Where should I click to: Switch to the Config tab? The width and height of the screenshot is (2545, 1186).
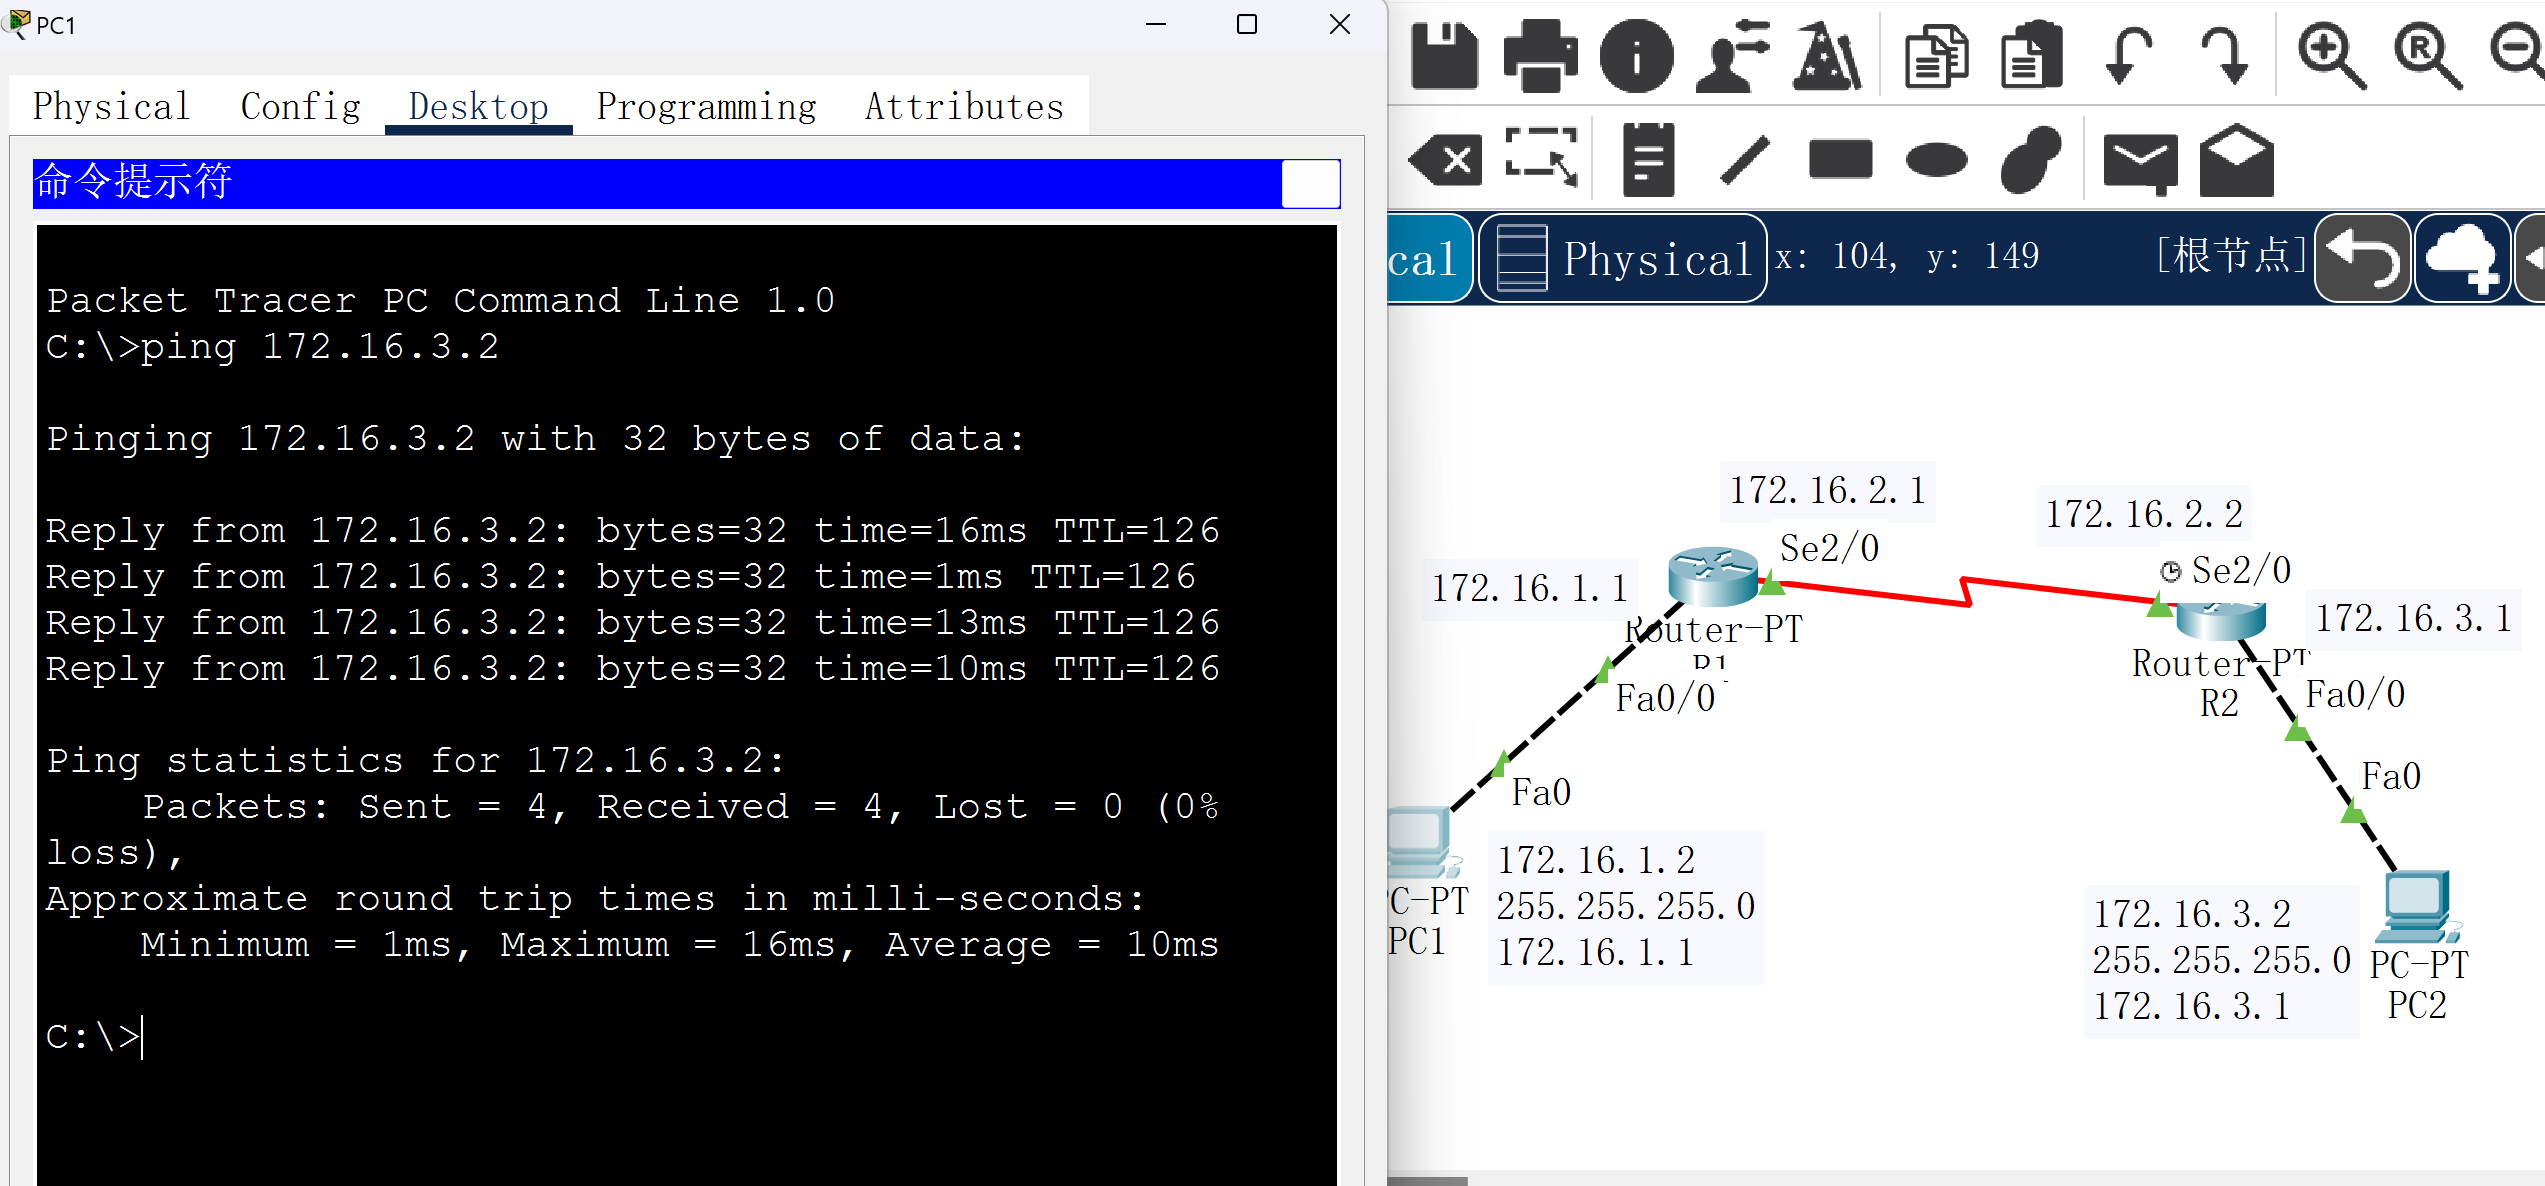point(300,106)
